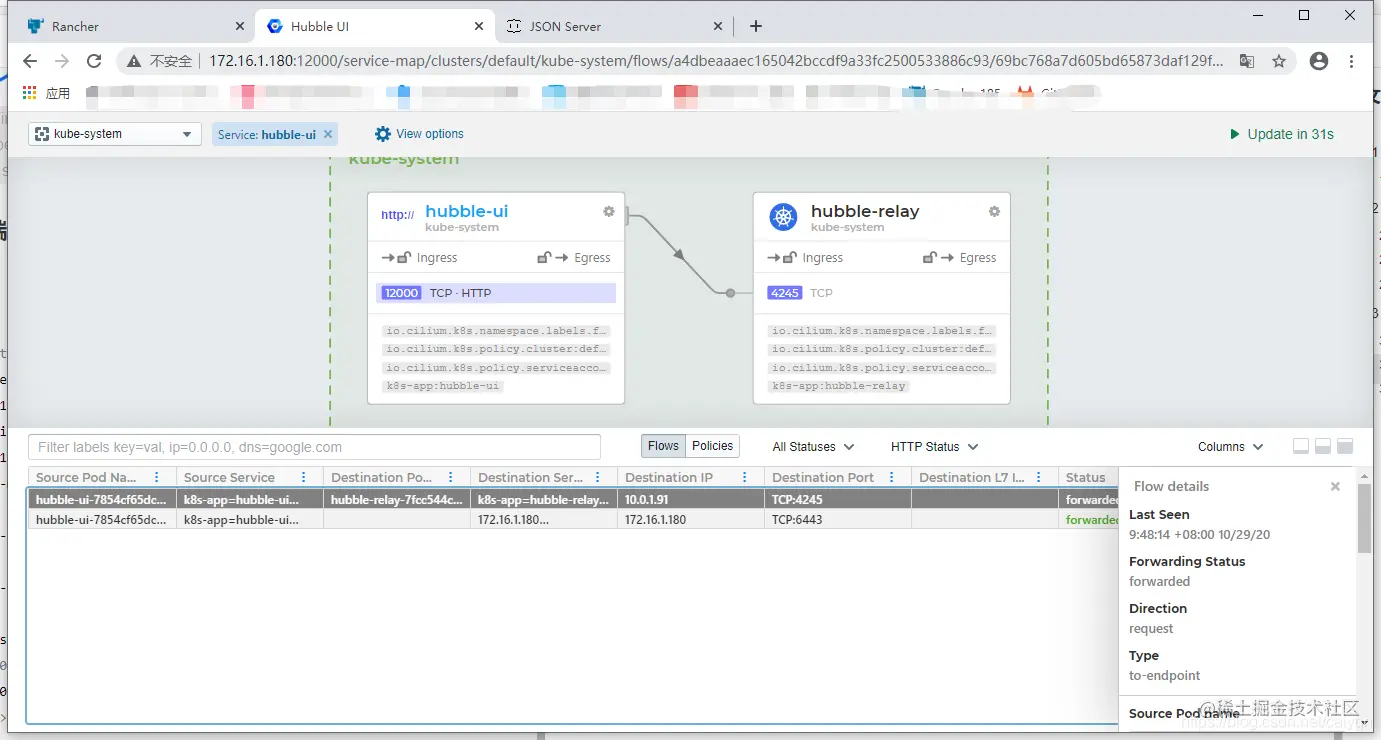
Task: Open the Chrome profile avatar icon
Action: (1319, 61)
